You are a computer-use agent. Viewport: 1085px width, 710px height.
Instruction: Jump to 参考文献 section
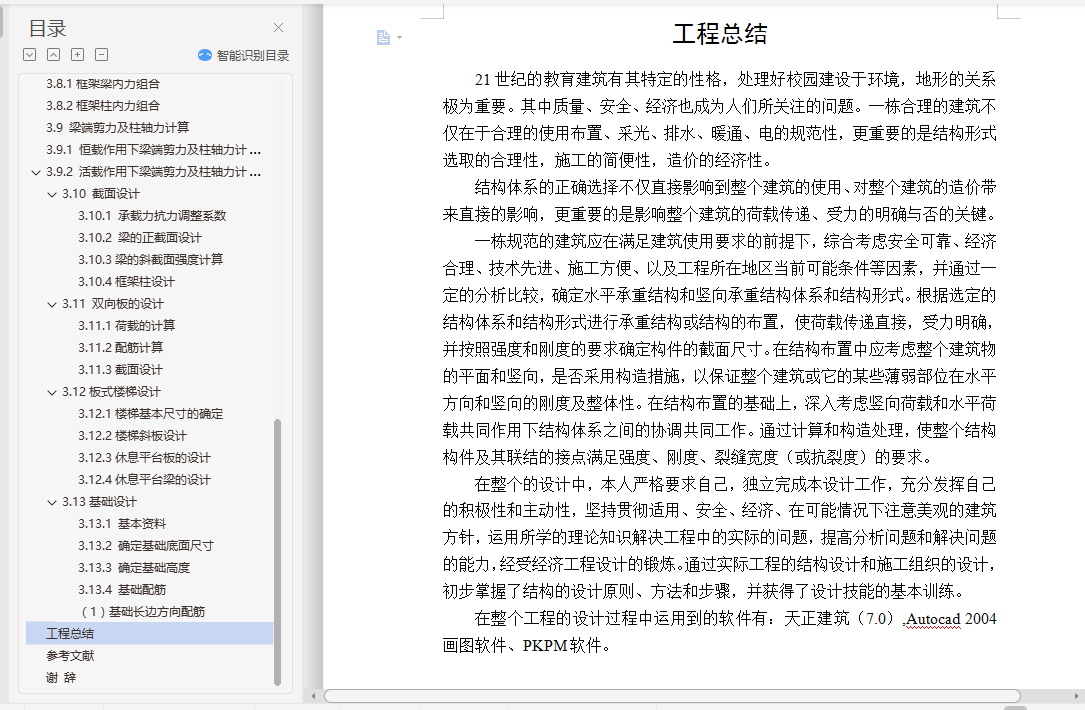pyautogui.click(x=70, y=656)
